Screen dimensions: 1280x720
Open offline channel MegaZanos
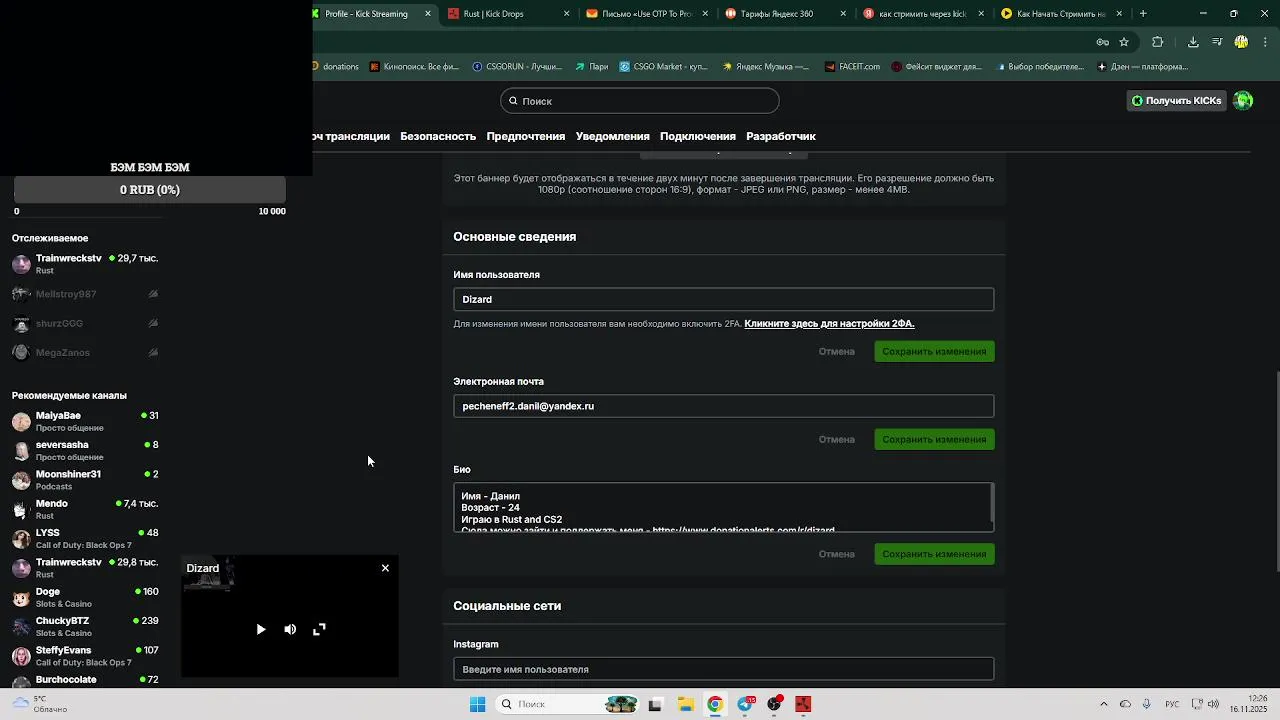[x=85, y=352]
